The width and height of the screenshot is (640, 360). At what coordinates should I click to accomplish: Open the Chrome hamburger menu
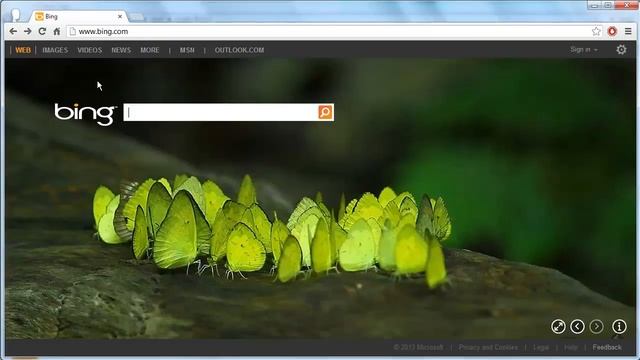click(x=628, y=31)
